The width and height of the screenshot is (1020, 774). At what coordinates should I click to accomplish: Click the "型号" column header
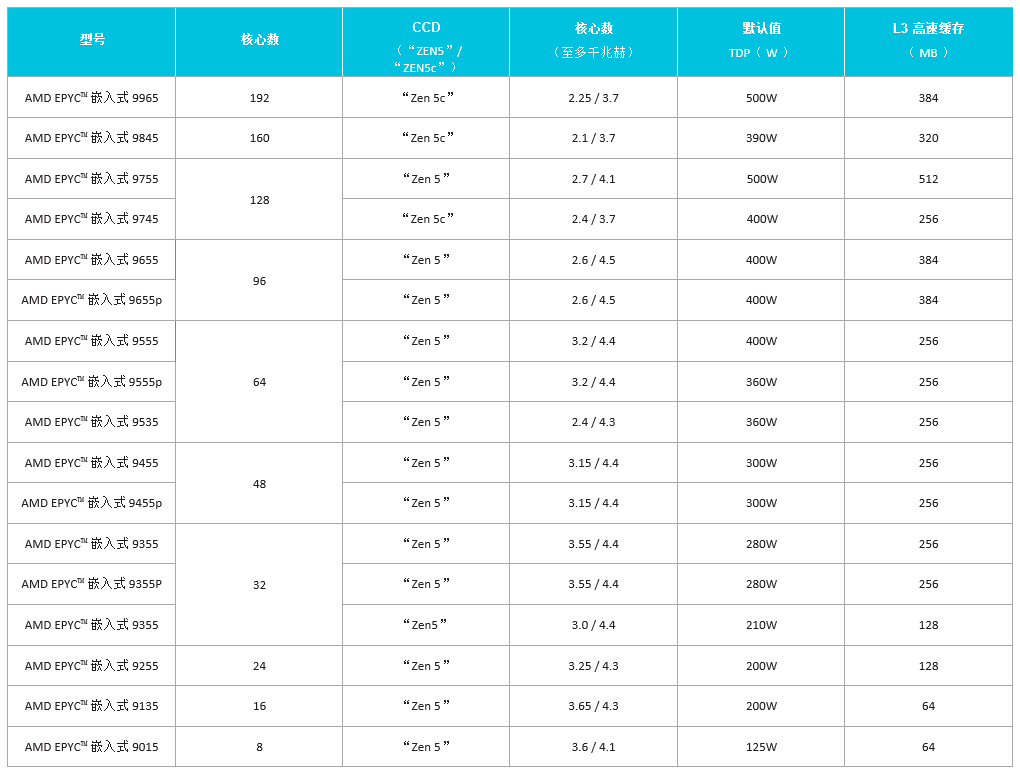(92, 40)
